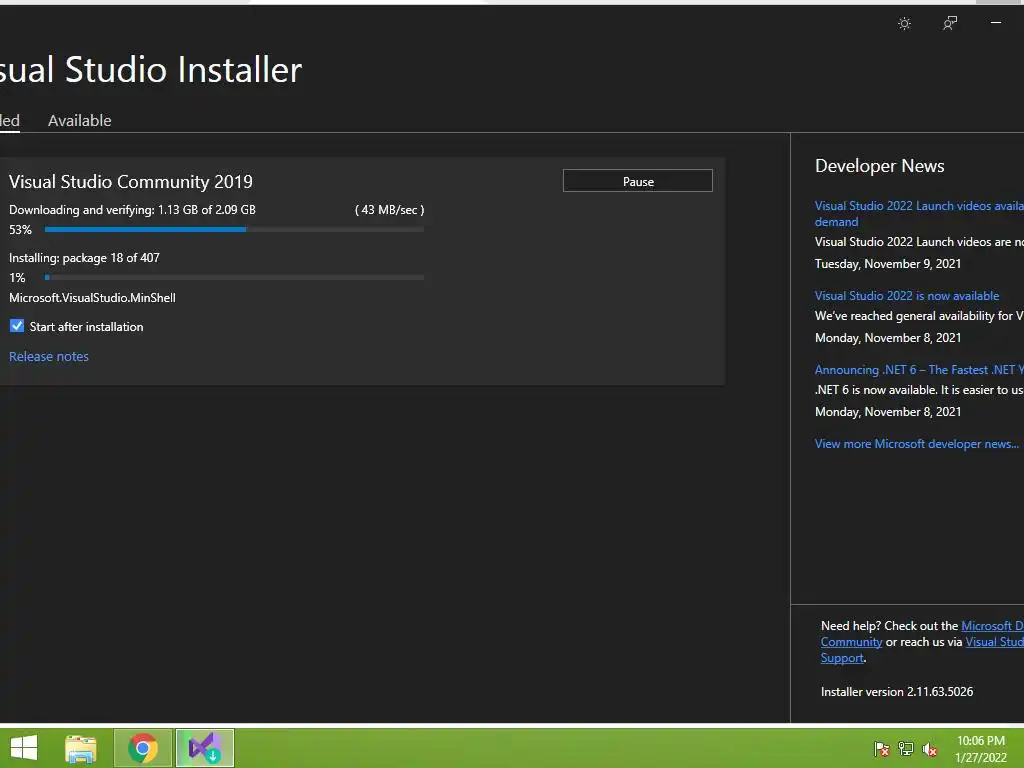
Task: Select the Developer News heading
Action: pyautogui.click(x=880, y=166)
